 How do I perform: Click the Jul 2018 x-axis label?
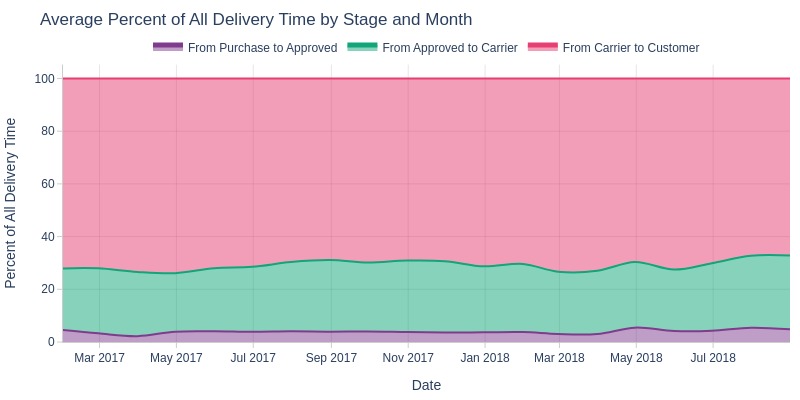click(713, 358)
